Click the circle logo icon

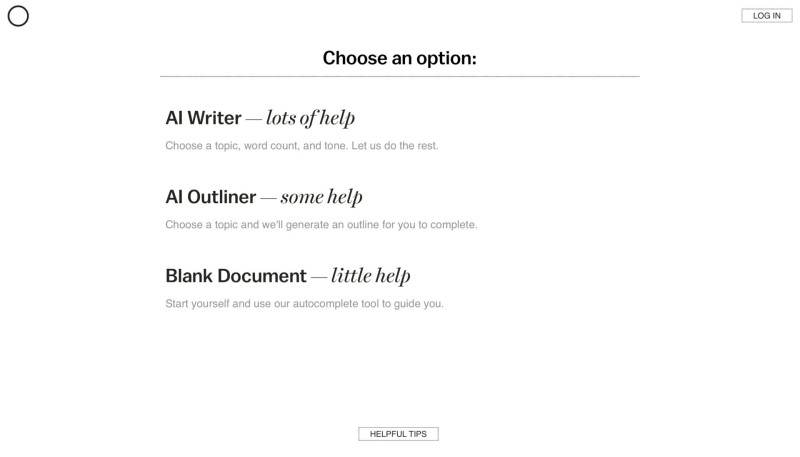click(x=18, y=16)
